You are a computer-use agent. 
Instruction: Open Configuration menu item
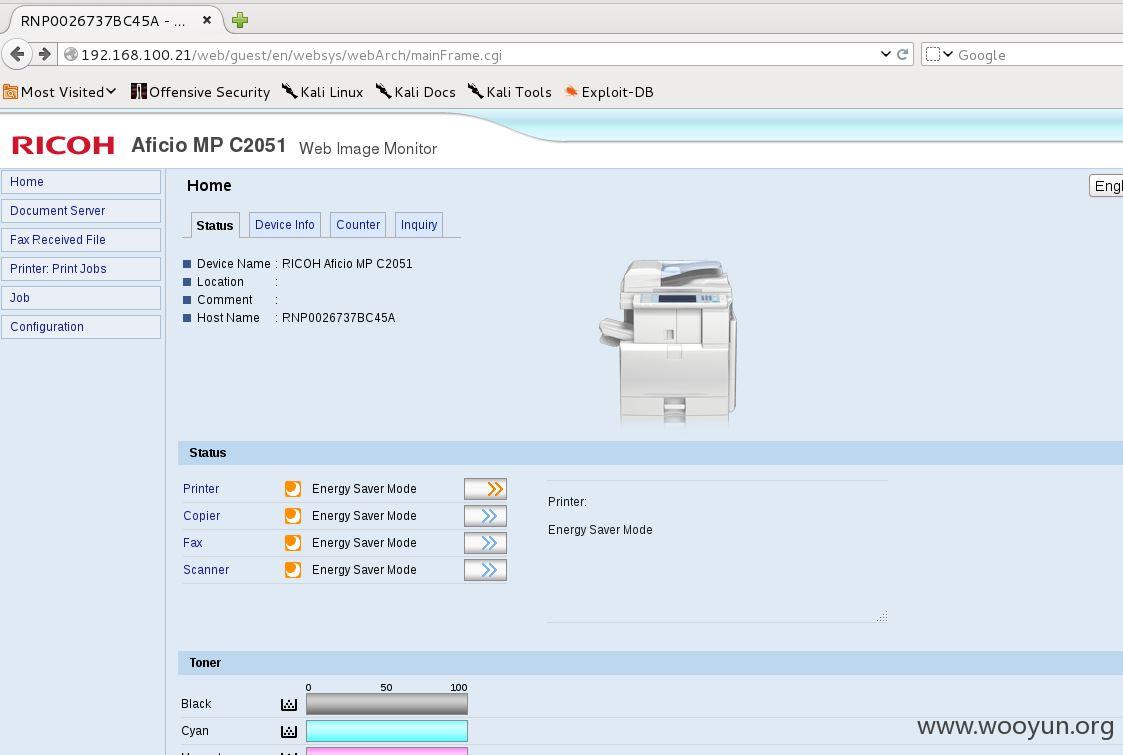tap(81, 327)
